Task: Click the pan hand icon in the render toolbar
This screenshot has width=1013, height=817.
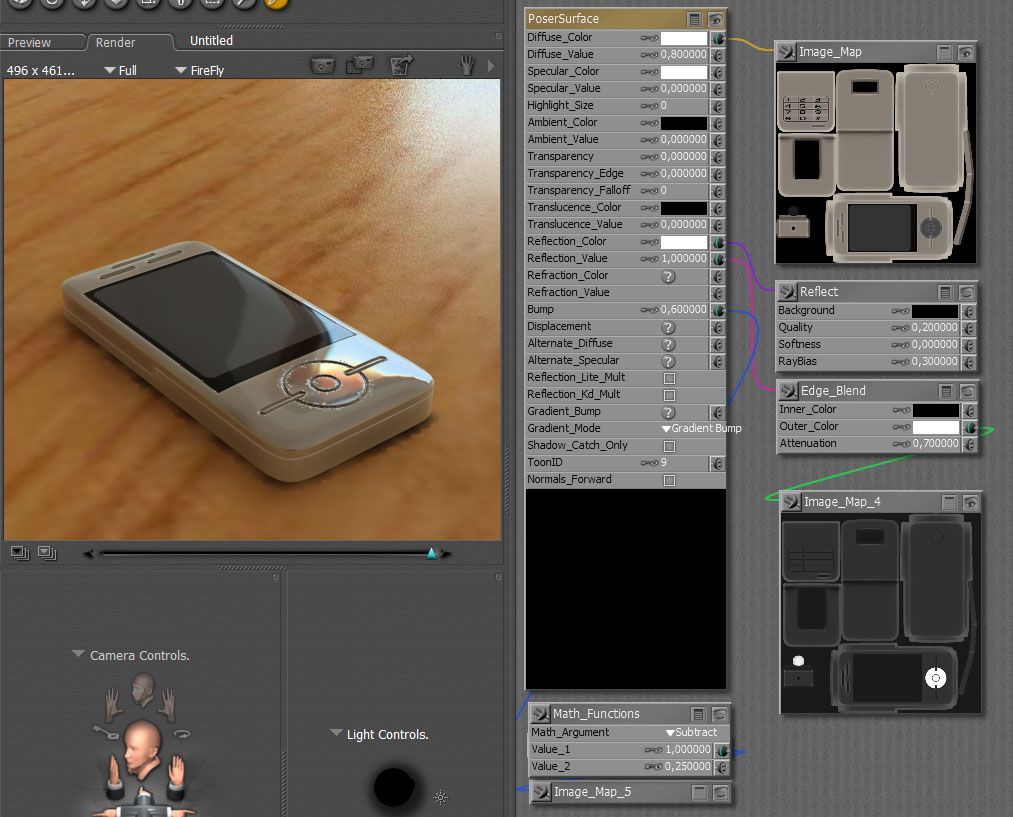Action: pos(466,67)
